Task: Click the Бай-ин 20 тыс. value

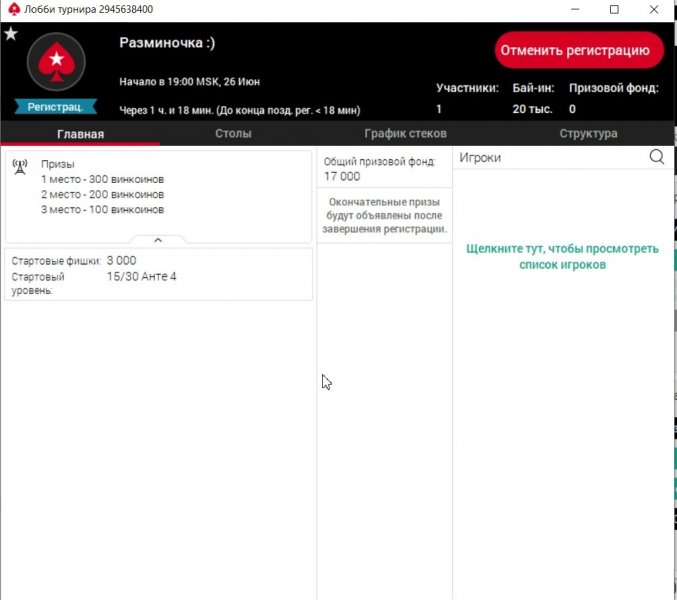Action: click(x=530, y=109)
